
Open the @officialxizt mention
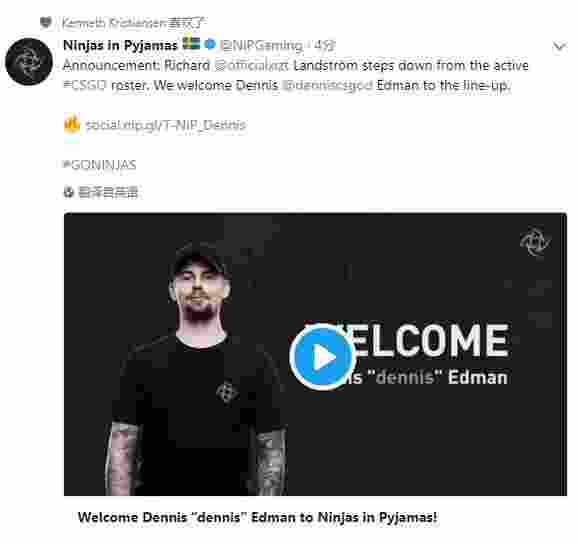[x=252, y=66]
